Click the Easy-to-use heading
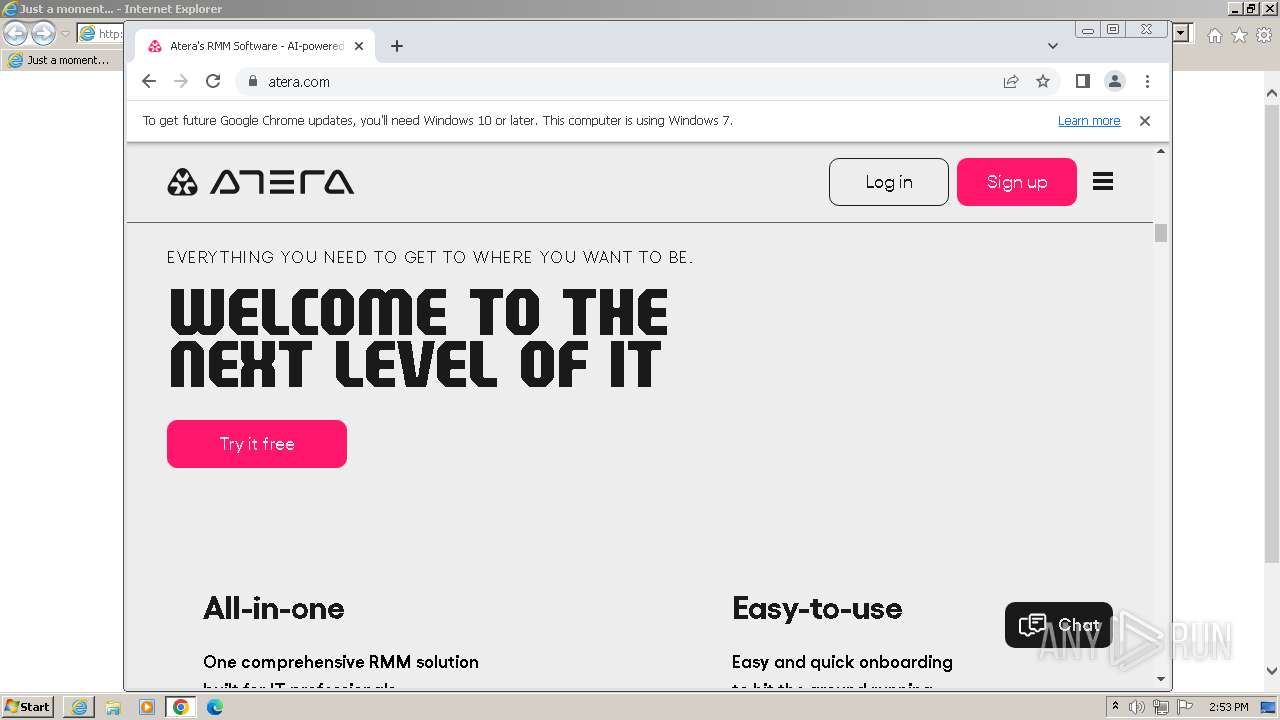The height and width of the screenshot is (720, 1280). click(x=817, y=608)
